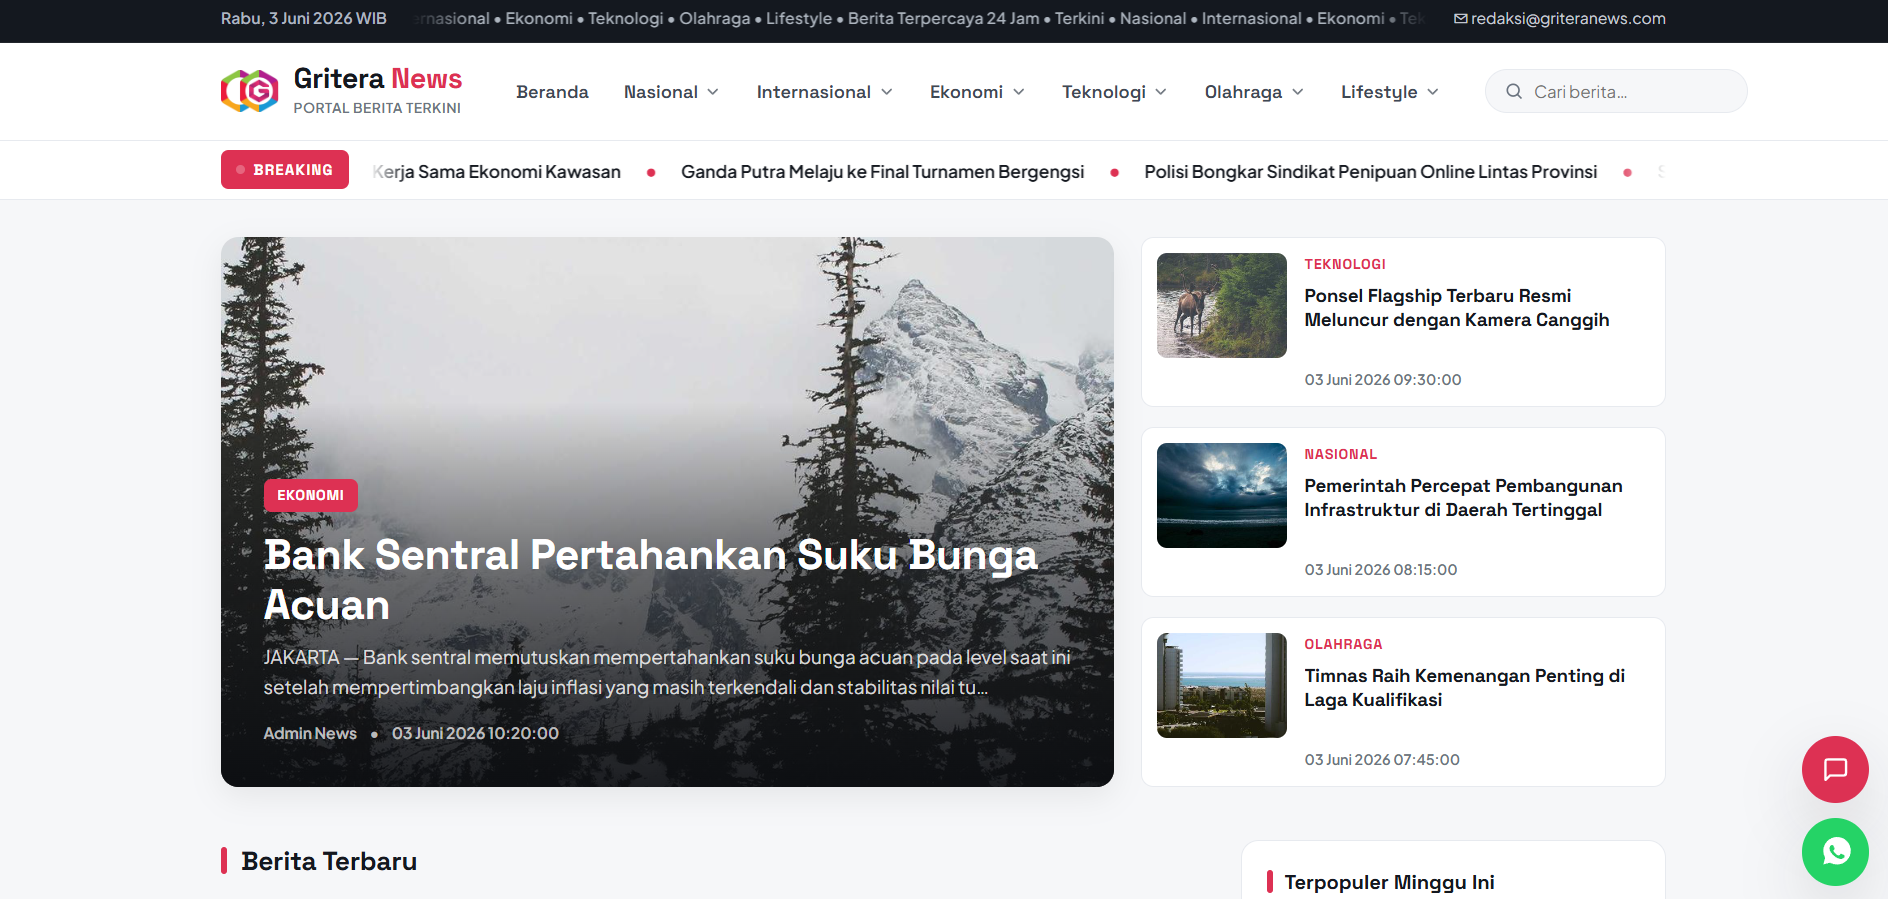Viewport: 1888px width, 899px height.
Task: Open ticker item Ganda Putra Melaju ke Final
Action: pos(882,172)
